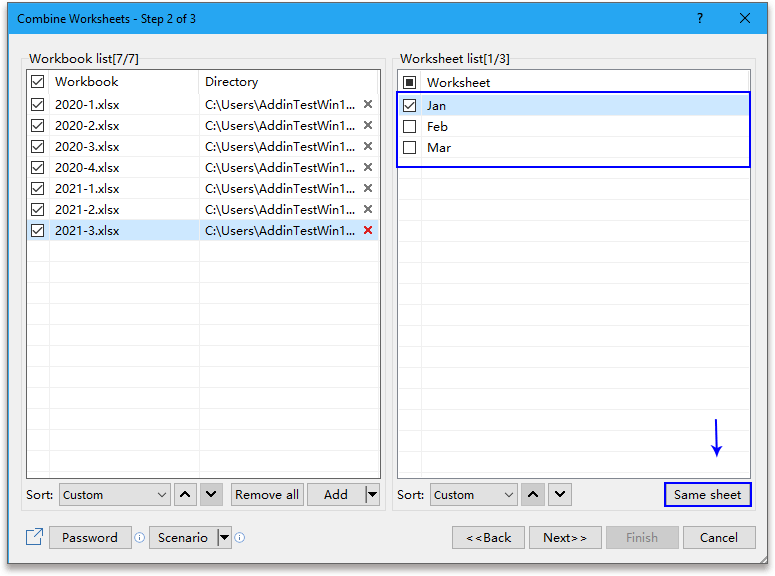Select the Mar worksheet name

[x=439, y=148]
